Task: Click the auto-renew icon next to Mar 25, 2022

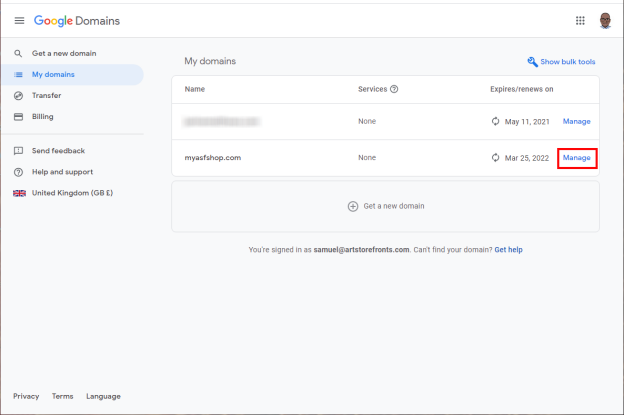Action: [495, 158]
